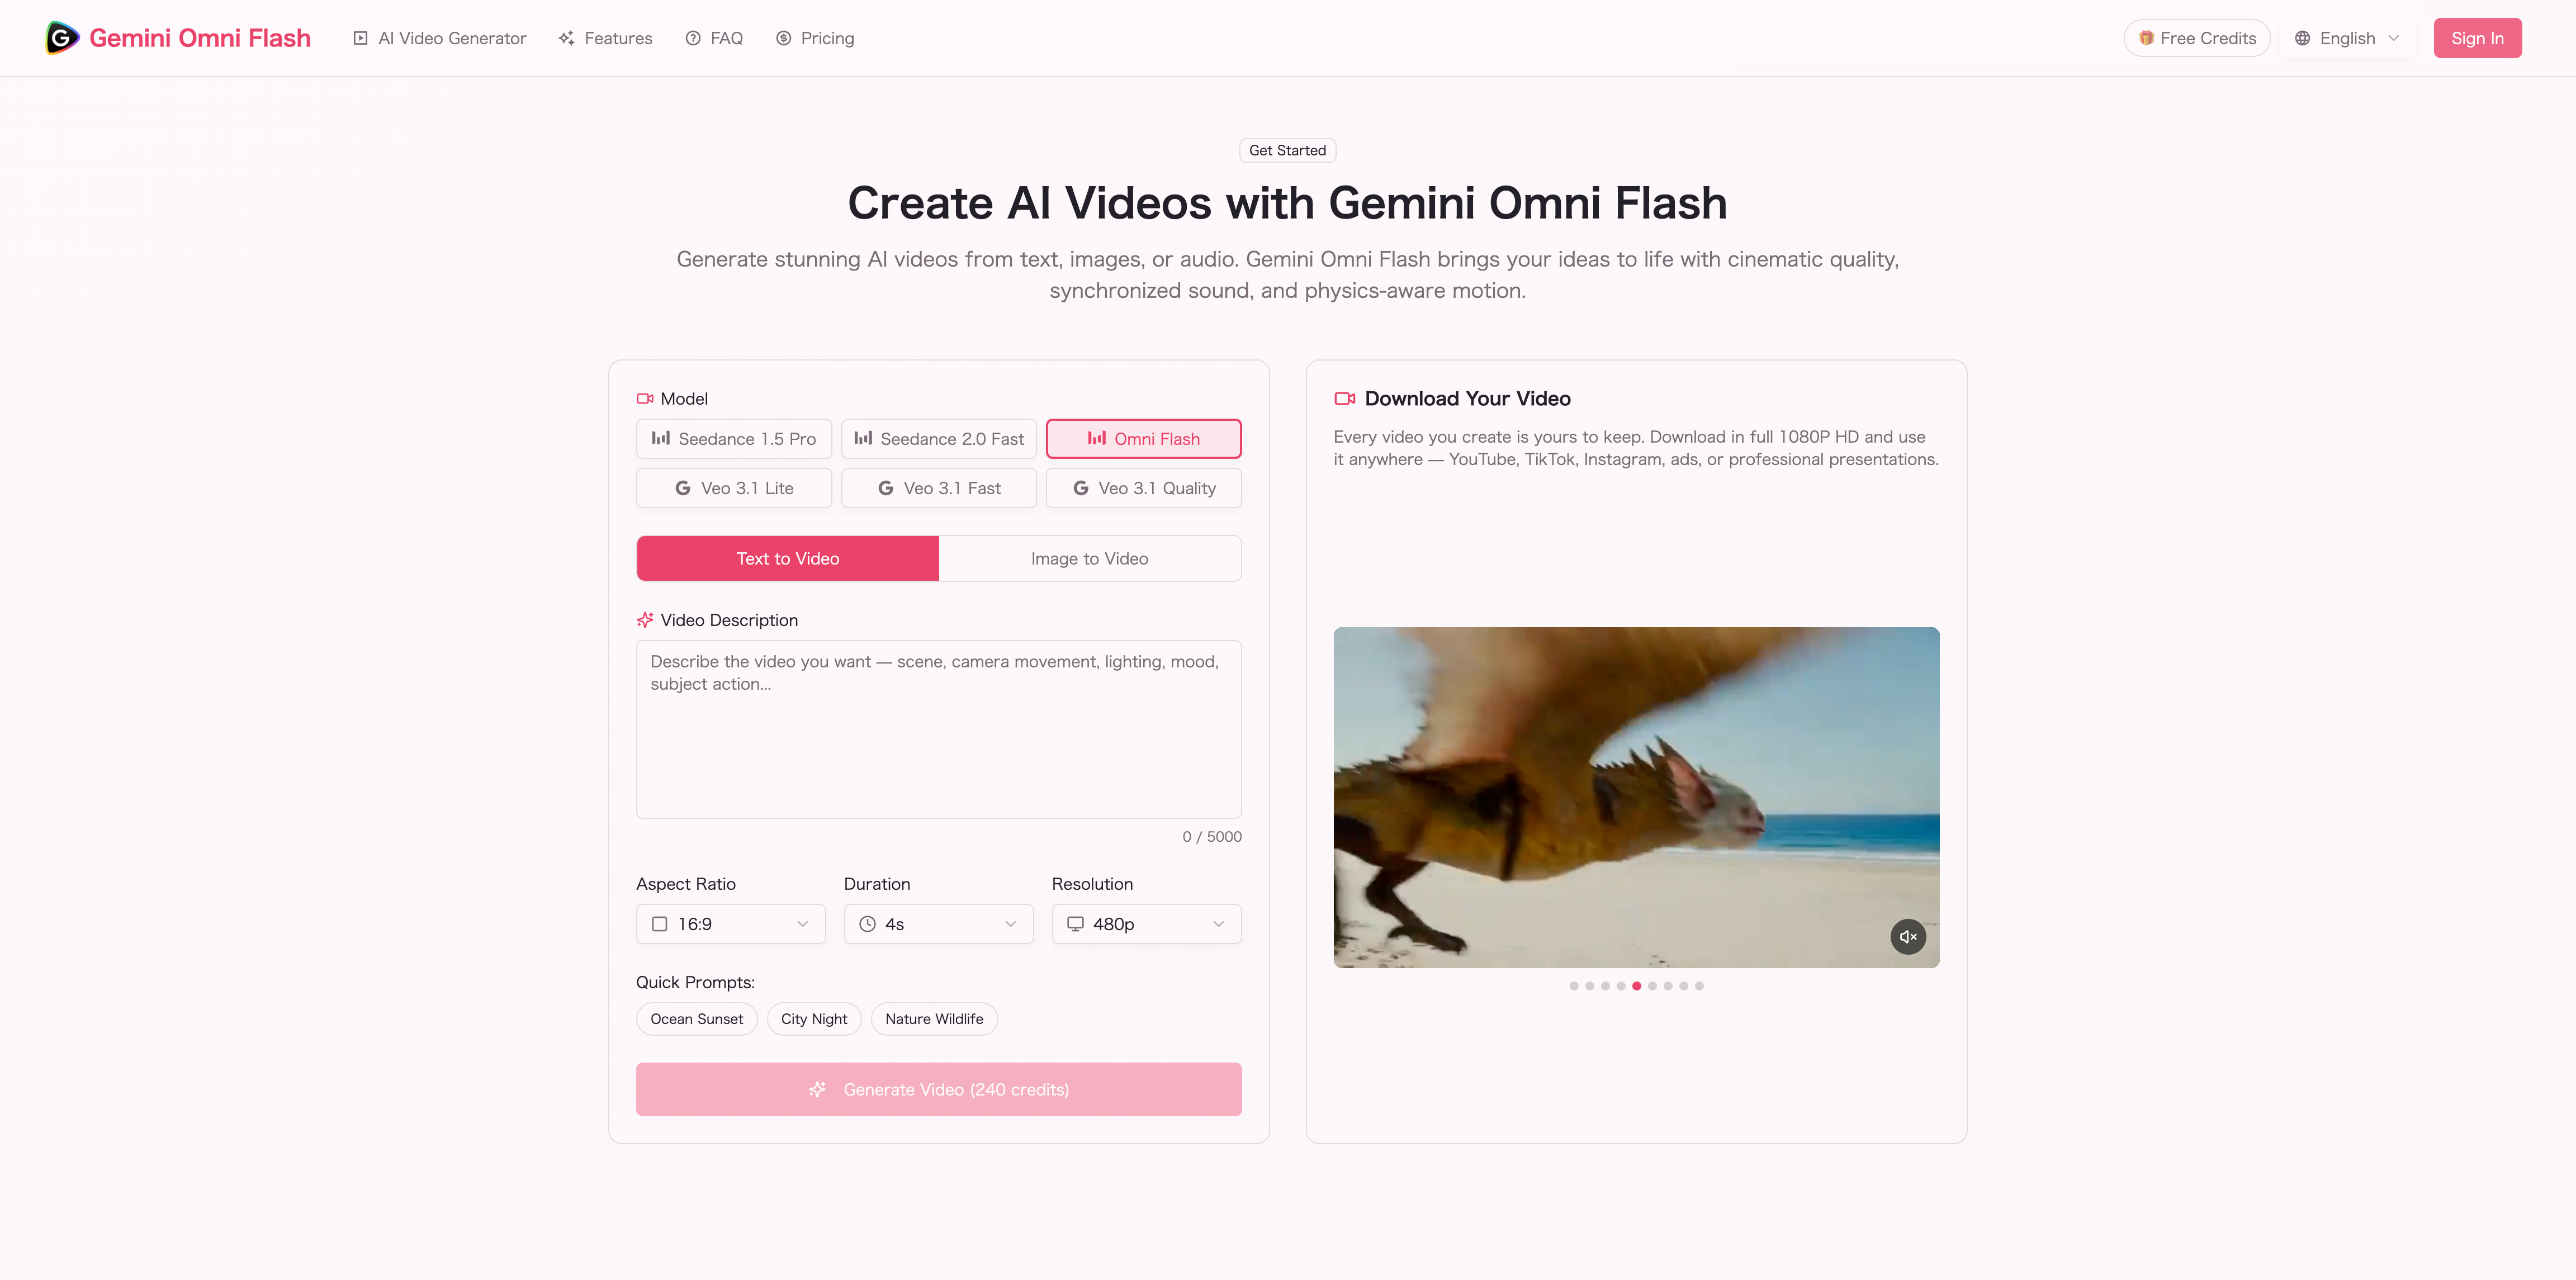Switch to the Text to Video tab
The image size is (2576, 1280).
(x=788, y=558)
